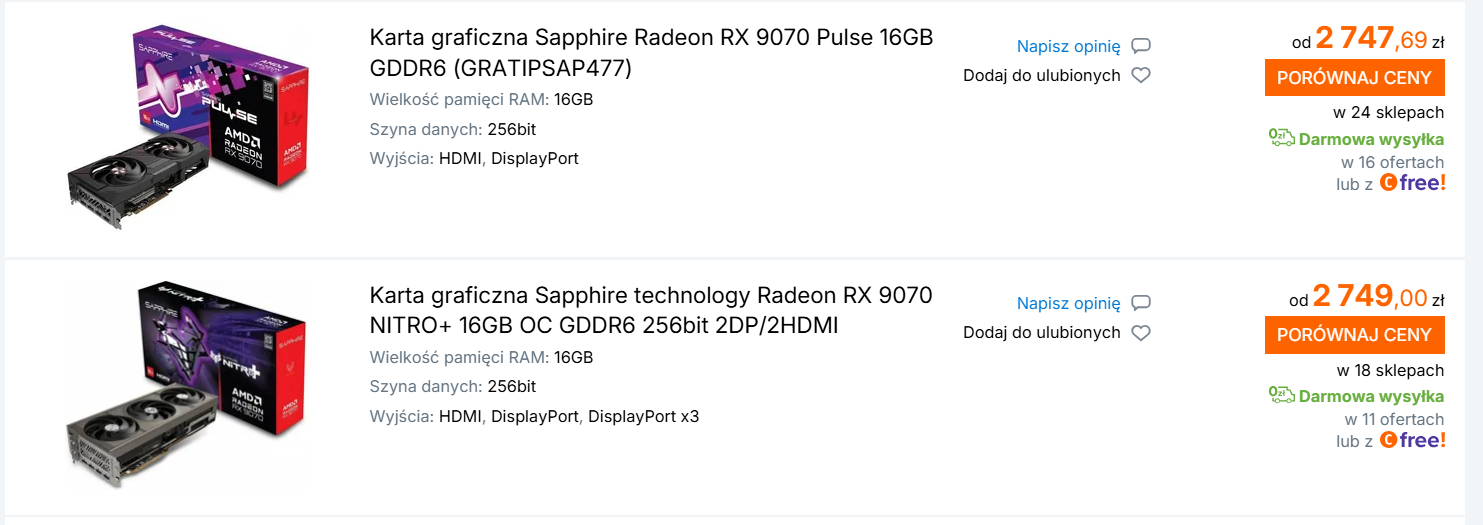This screenshot has height=525, width=1483.
Task: Click the free! logo on NITRO+ offer
Action: tap(1413, 440)
